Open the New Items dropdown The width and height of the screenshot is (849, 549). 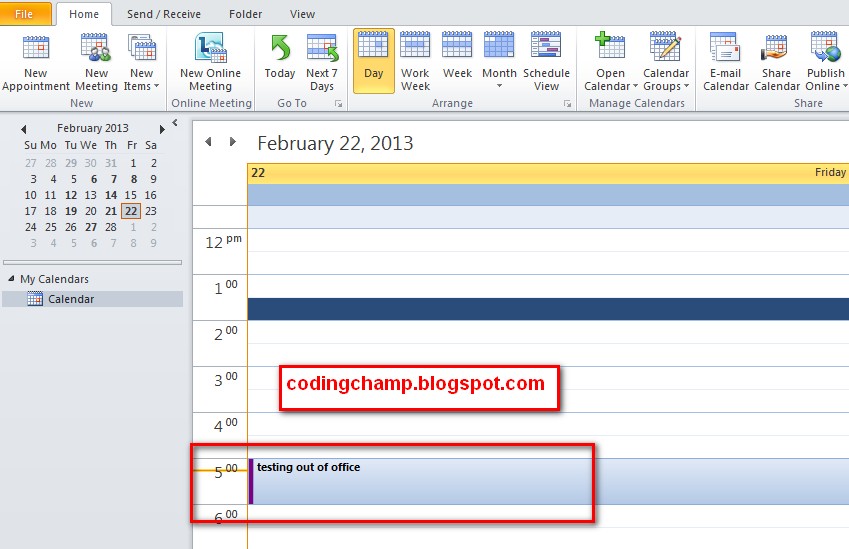point(141,62)
